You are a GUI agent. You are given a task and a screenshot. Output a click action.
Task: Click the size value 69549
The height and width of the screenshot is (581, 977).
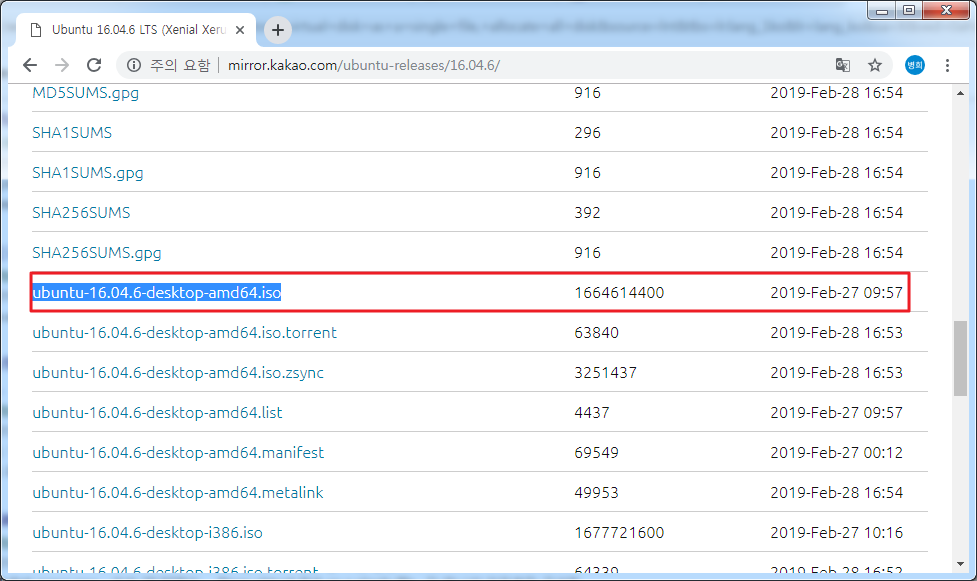(x=596, y=453)
